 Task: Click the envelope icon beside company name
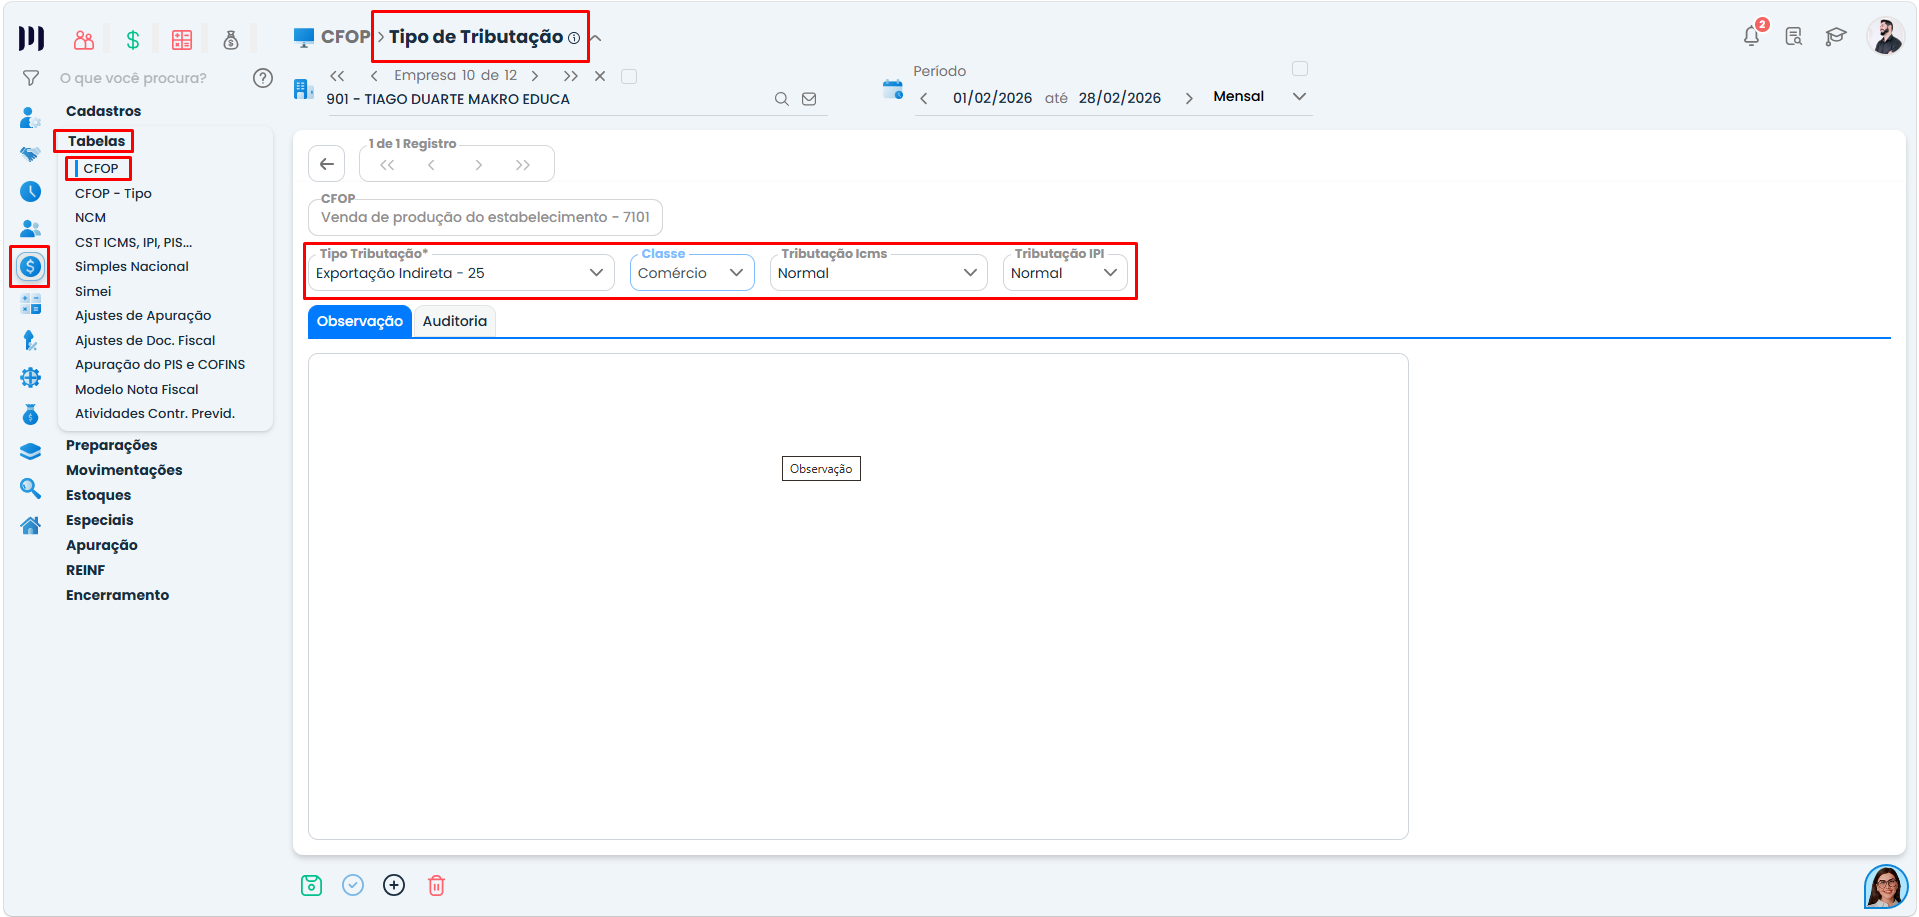click(x=809, y=99)
